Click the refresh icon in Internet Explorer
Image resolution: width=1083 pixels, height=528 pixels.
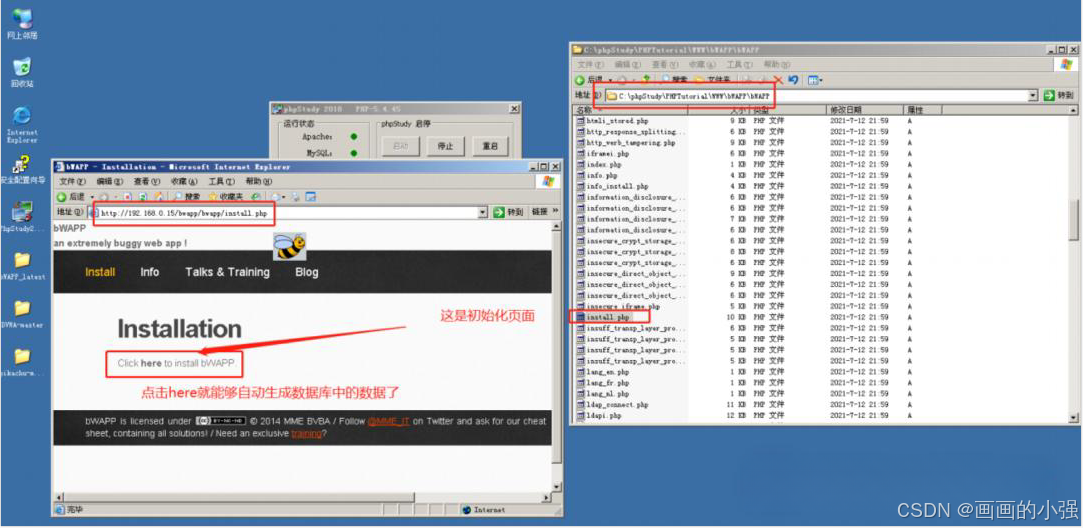(143, 197)
